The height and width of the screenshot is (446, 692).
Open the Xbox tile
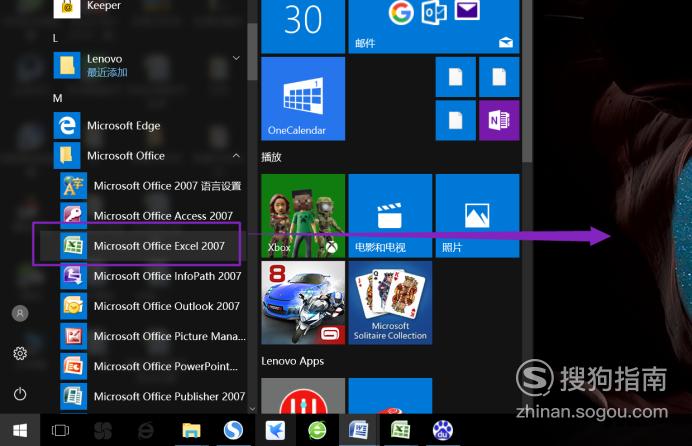[x=303, y=215]
